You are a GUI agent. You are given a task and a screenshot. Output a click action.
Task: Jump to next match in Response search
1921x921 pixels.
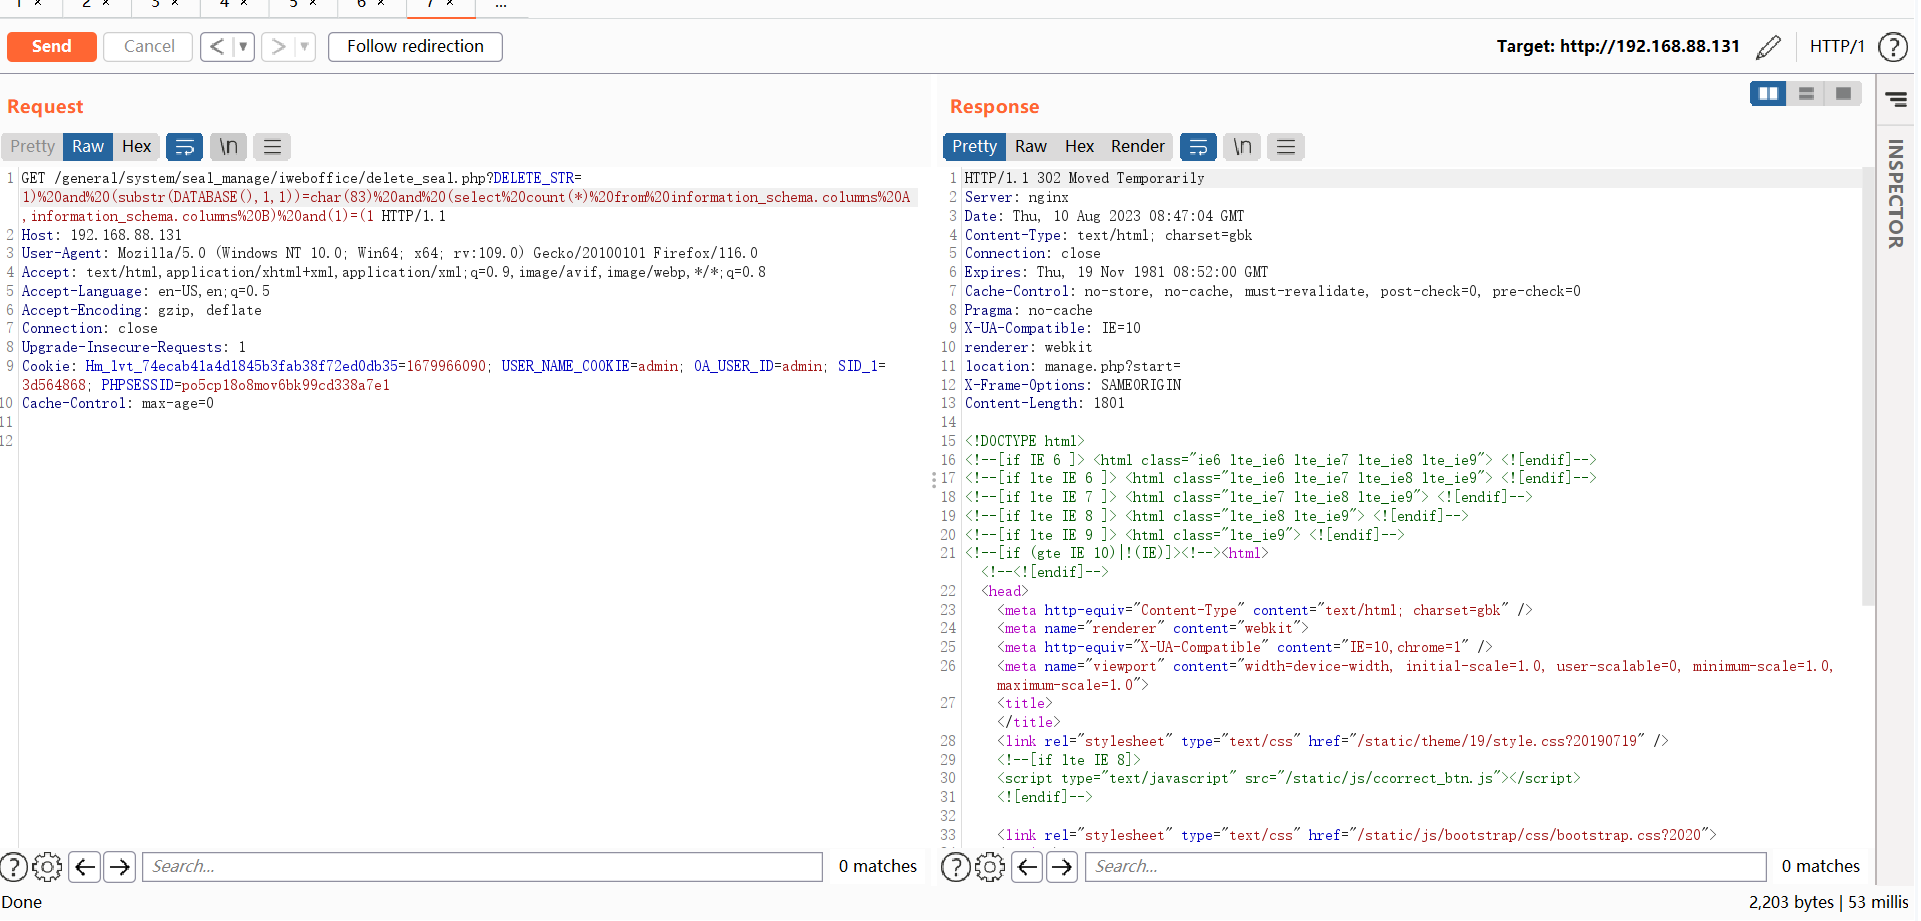[x=1062, y=867]
